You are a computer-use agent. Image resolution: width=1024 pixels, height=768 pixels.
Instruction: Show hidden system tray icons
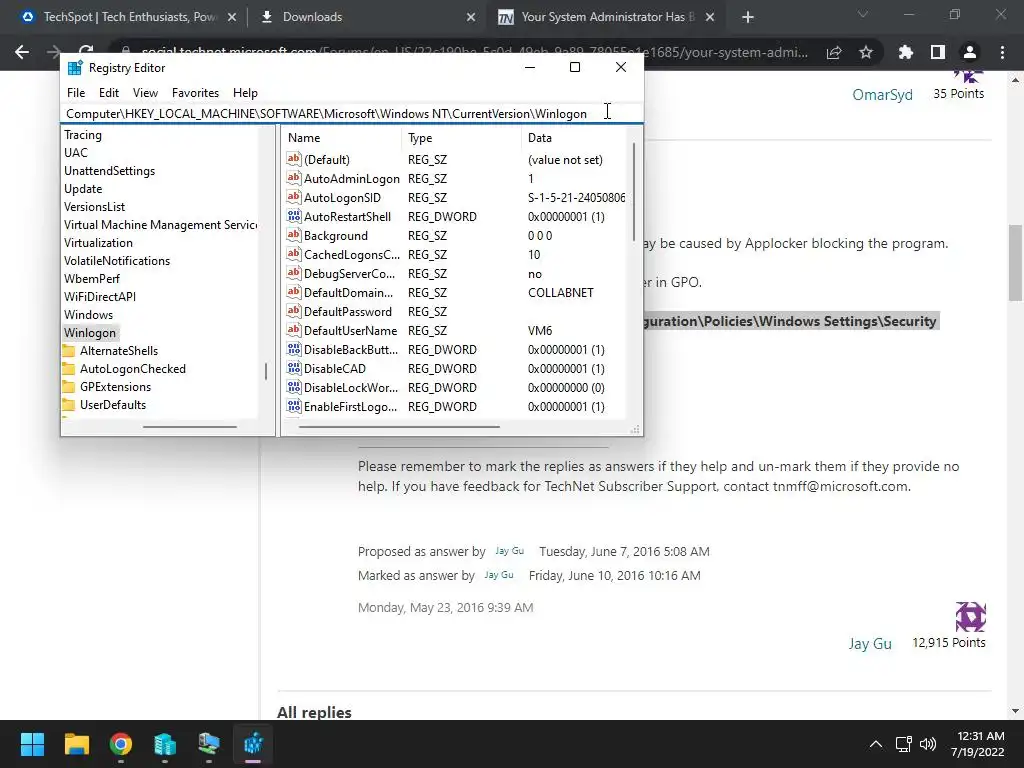click(876, 744)
